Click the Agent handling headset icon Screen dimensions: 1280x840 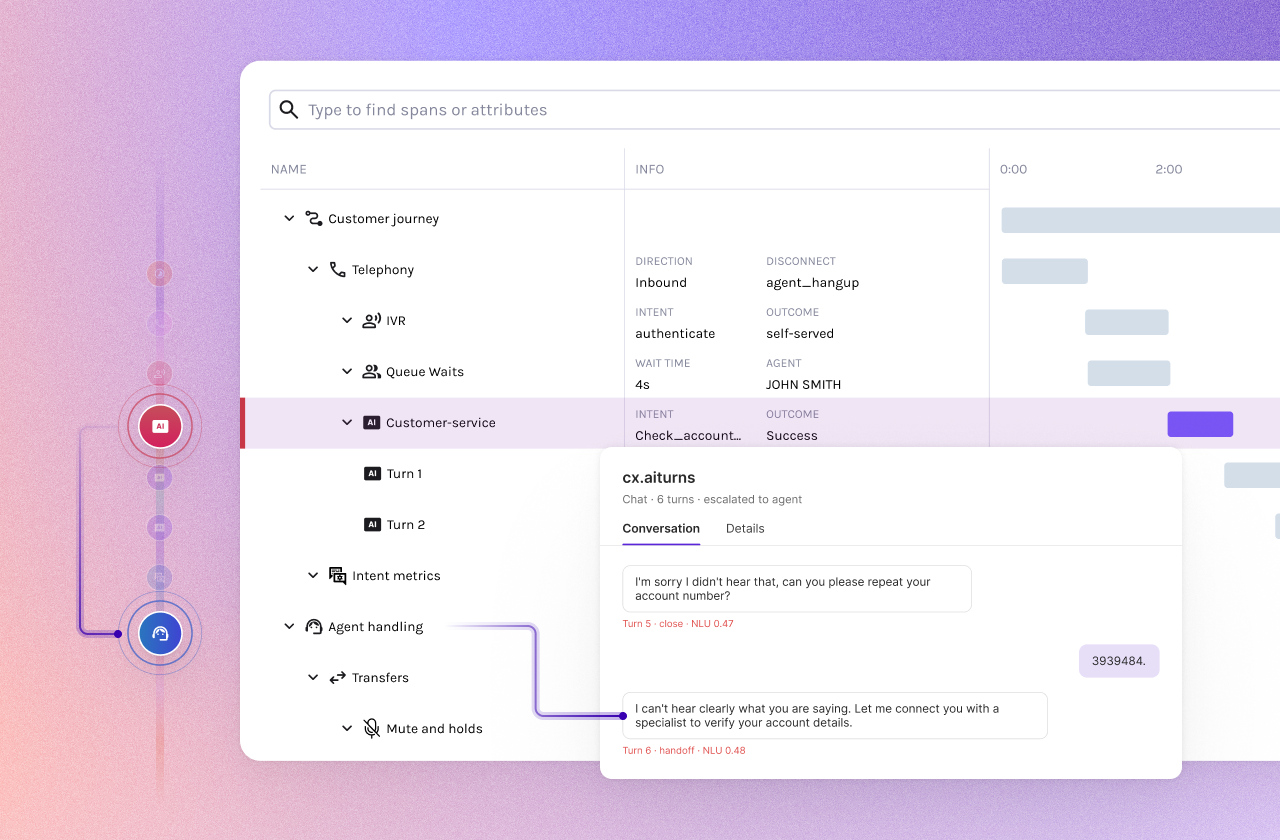[x=314, y=626]
